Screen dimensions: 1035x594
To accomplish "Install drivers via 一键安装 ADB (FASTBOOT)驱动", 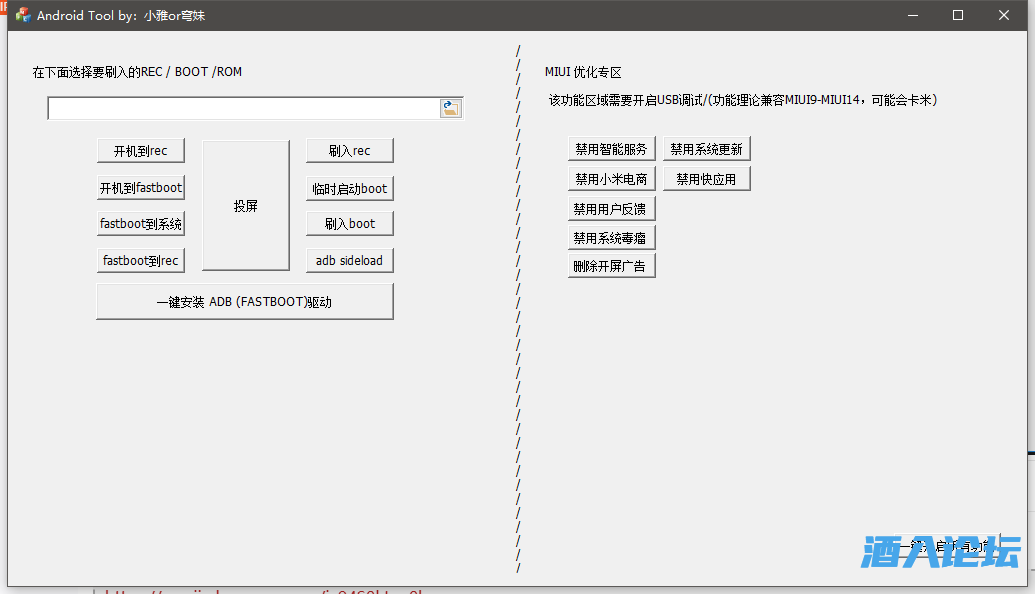I will pos(245,302).
